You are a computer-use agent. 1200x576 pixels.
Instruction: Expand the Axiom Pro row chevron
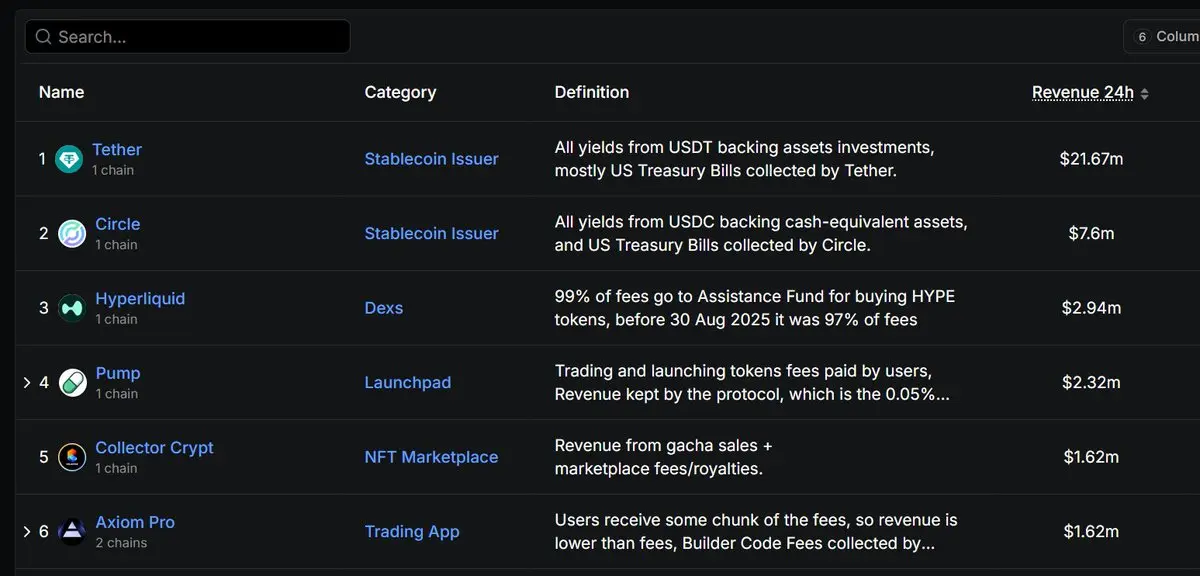click(x=27, y=532)
